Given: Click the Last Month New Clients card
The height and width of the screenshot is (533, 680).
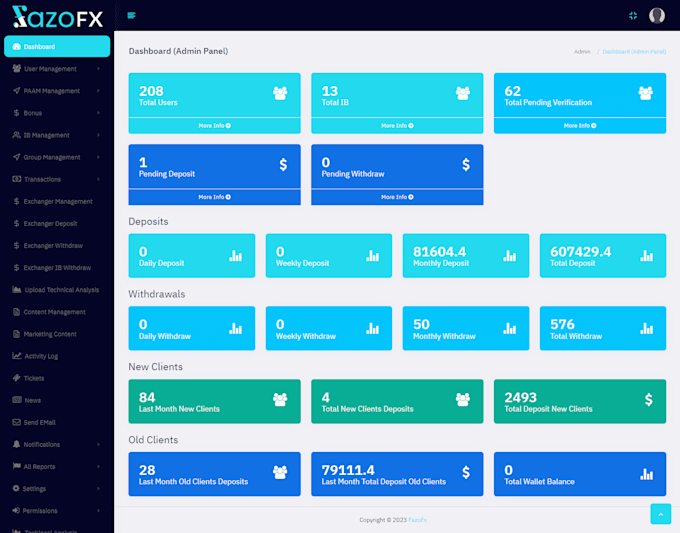Looking at the screenshot, I should tap(214, 401).
